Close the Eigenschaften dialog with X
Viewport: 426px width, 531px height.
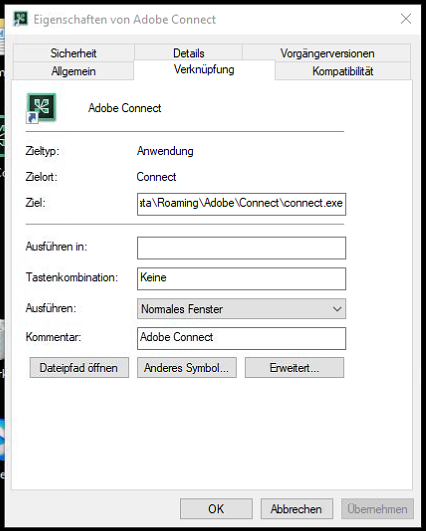(x=406, y=19)
